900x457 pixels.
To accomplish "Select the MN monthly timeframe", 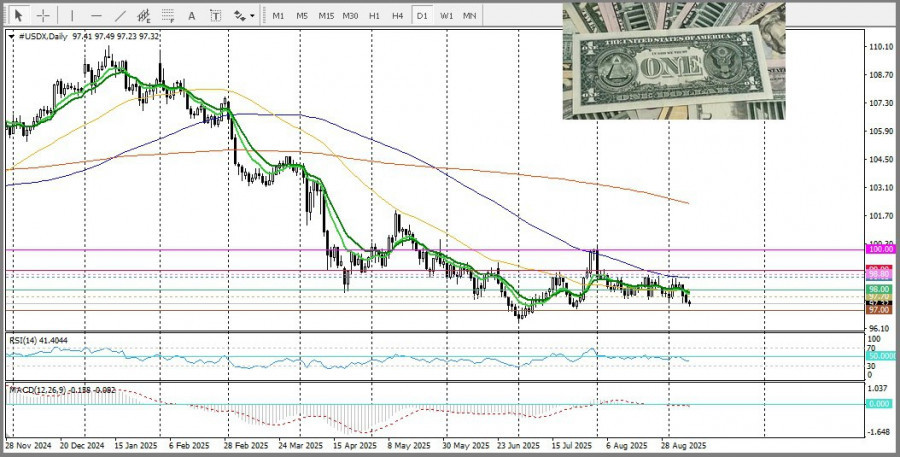I will pos(469,16).
